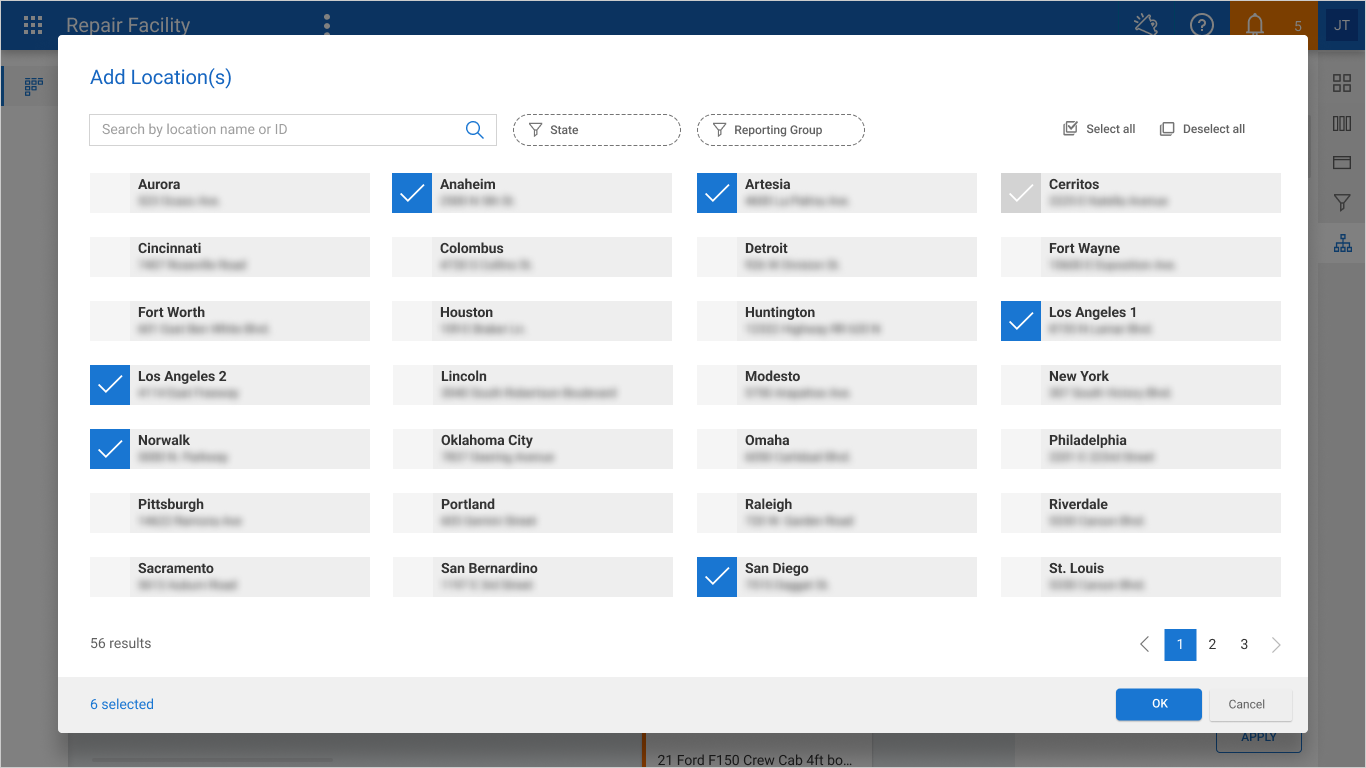Screen dimensions: 1366x768
Task: Go to page 3 of results
Action: pos(1244,644)
